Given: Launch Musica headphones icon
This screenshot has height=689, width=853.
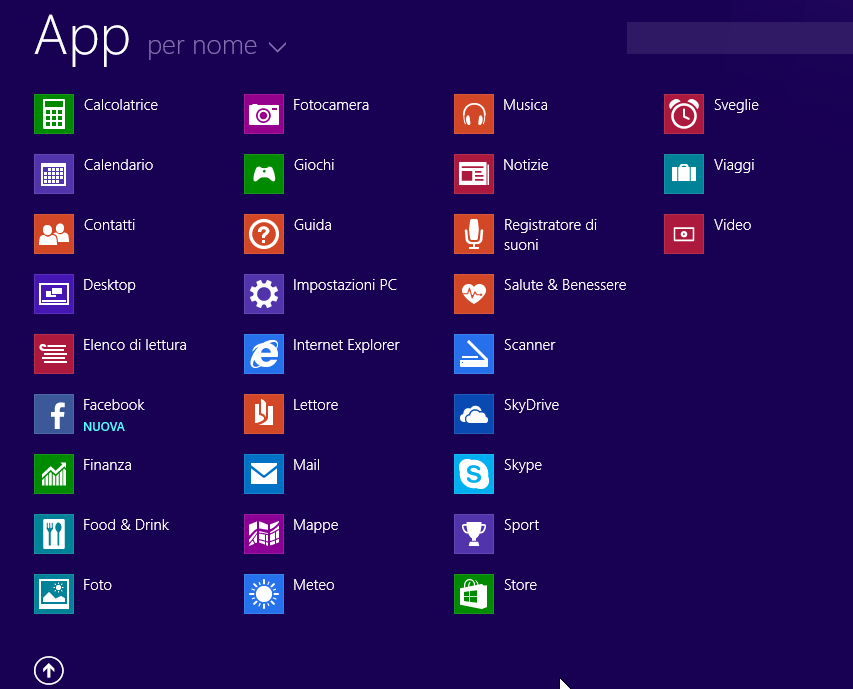Looking at the screenshot, I should (474, 114).
